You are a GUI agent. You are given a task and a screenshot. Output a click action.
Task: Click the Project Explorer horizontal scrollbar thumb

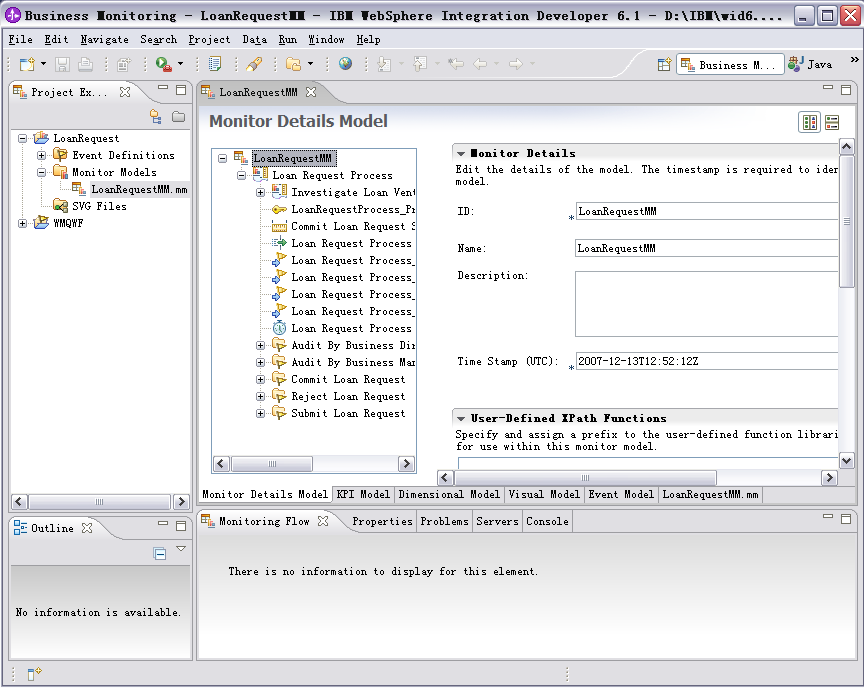99,502
